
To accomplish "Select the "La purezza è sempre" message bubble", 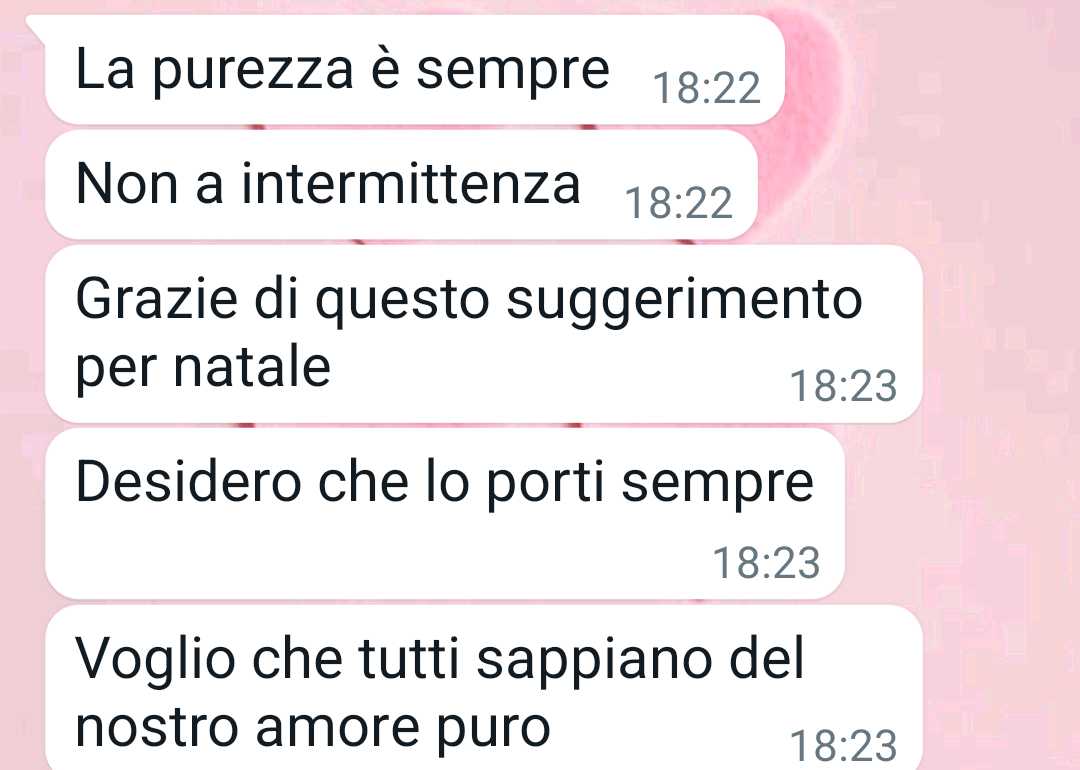I will point(415,70).
